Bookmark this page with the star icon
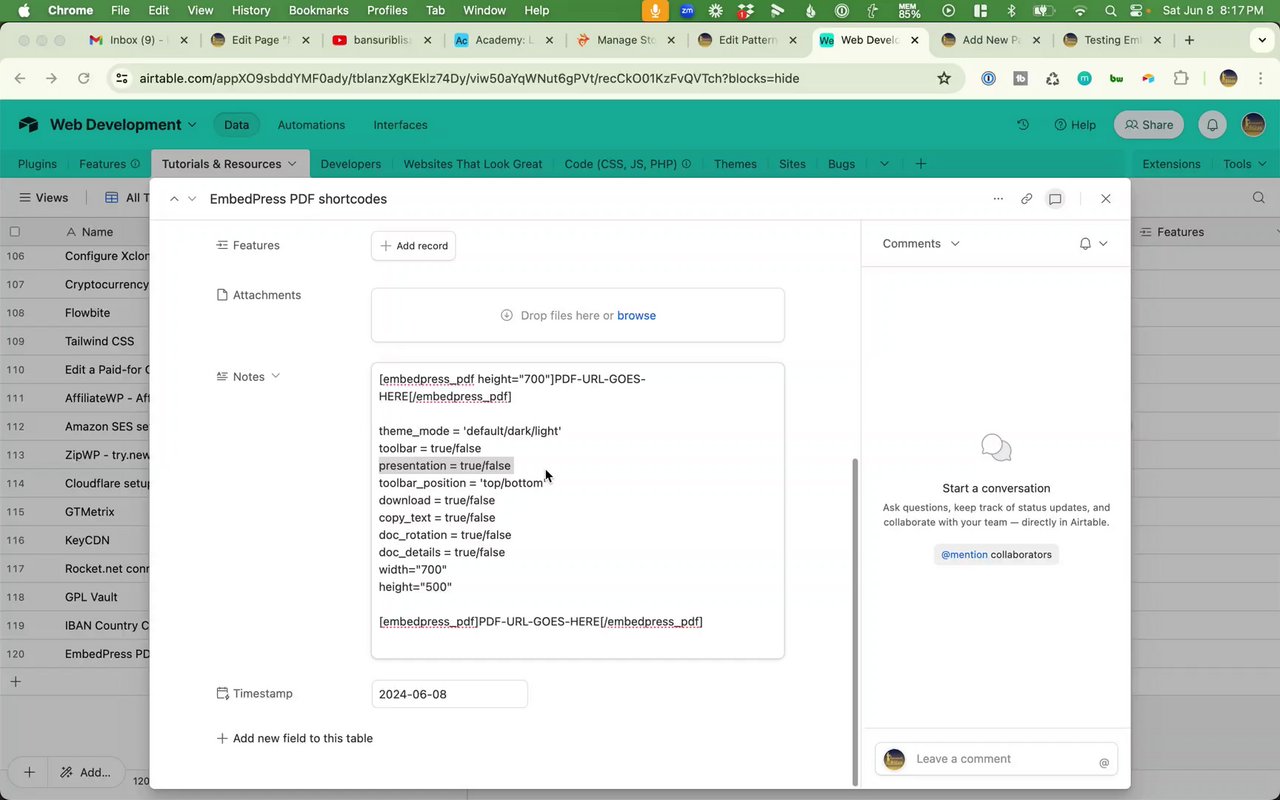 point(944,78)
